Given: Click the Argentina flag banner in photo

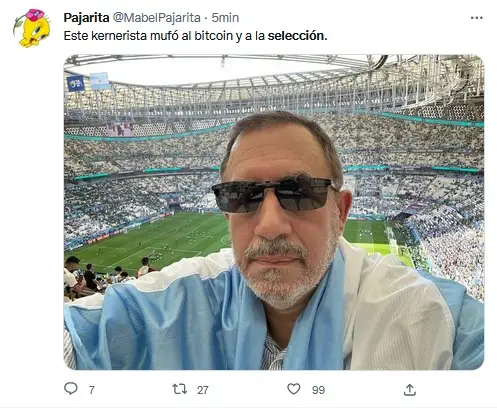Looking at the screenshot, I should 99,81.
